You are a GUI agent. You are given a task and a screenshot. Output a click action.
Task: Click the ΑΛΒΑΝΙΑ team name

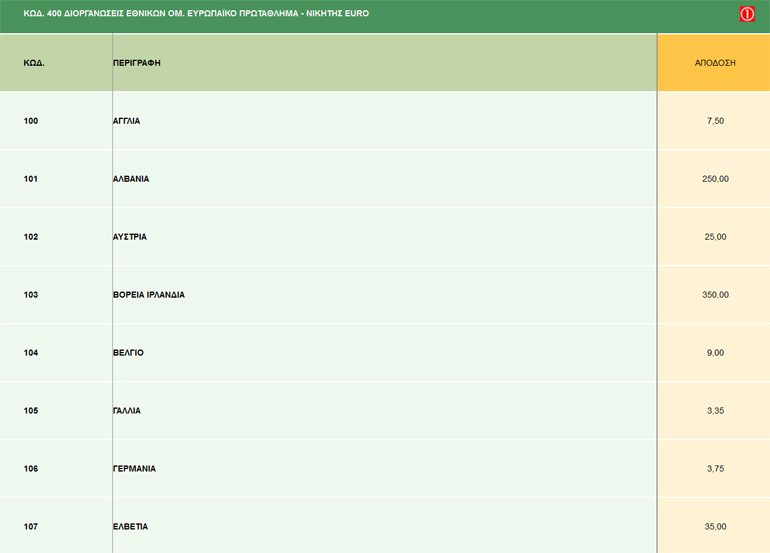click(x=130, y=179)
